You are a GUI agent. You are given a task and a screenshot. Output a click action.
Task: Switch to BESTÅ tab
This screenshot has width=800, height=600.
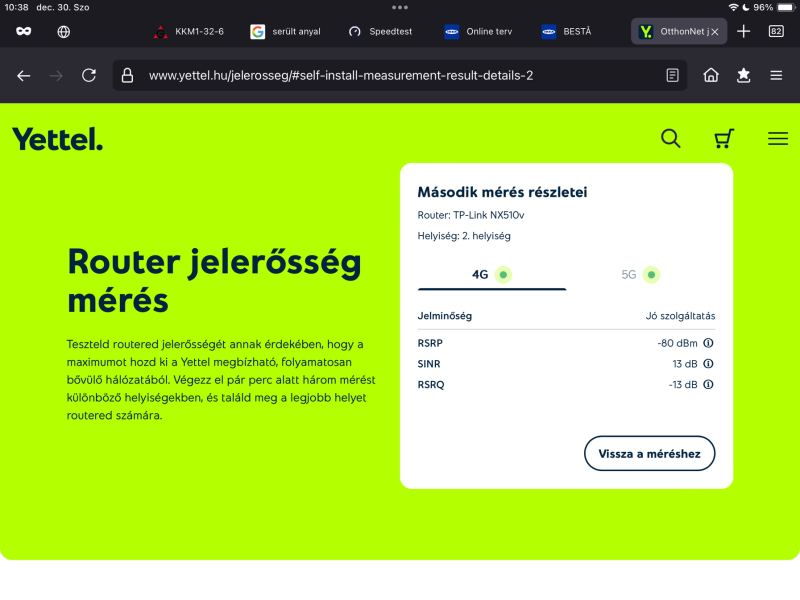(x=566, y=32)
